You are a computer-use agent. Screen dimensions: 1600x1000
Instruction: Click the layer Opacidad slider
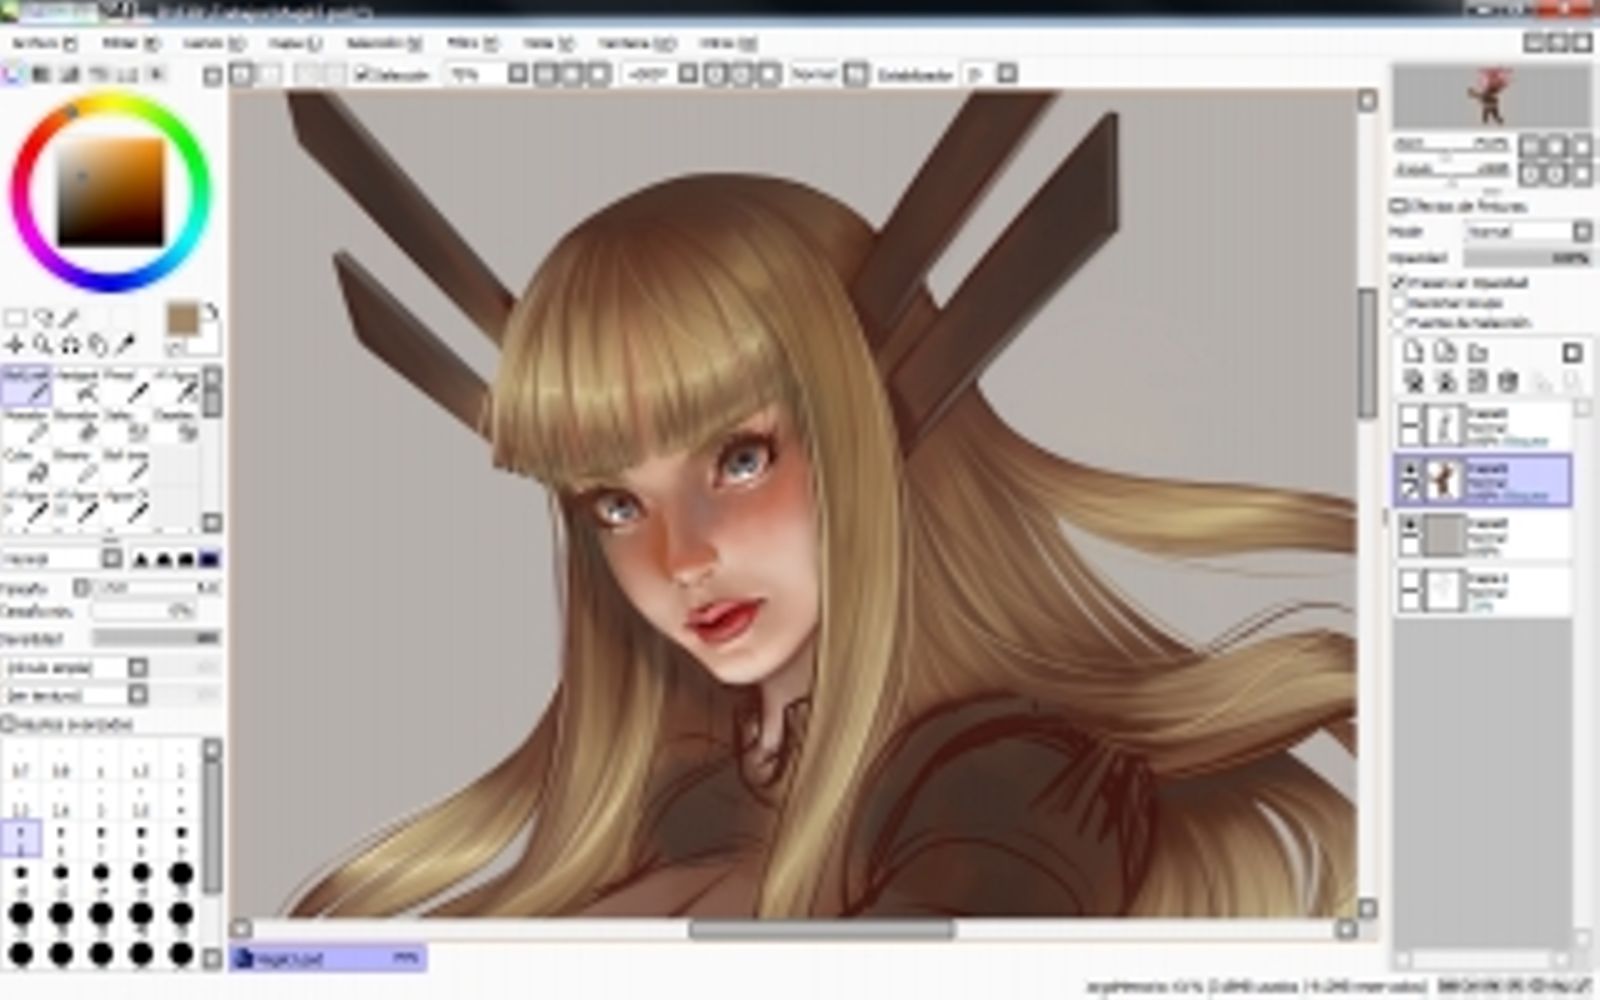pyautogui.click(x=1528, y=258)
